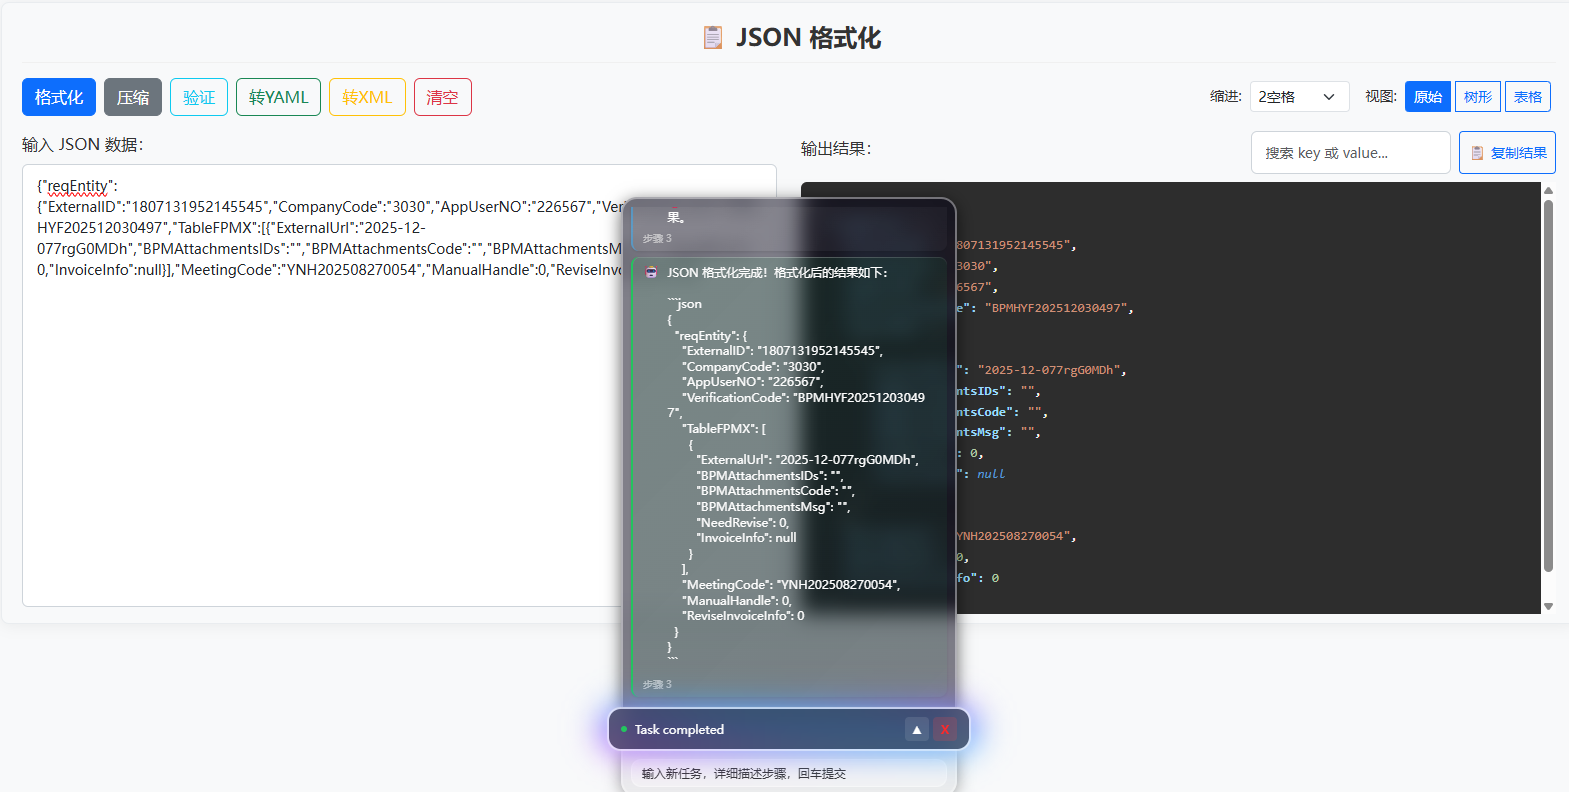Convert to YAML with 转YAML button
Image resolution: width=1569 pixels, height=792 pixels.
pyautogui.click(x=278, y=97)
